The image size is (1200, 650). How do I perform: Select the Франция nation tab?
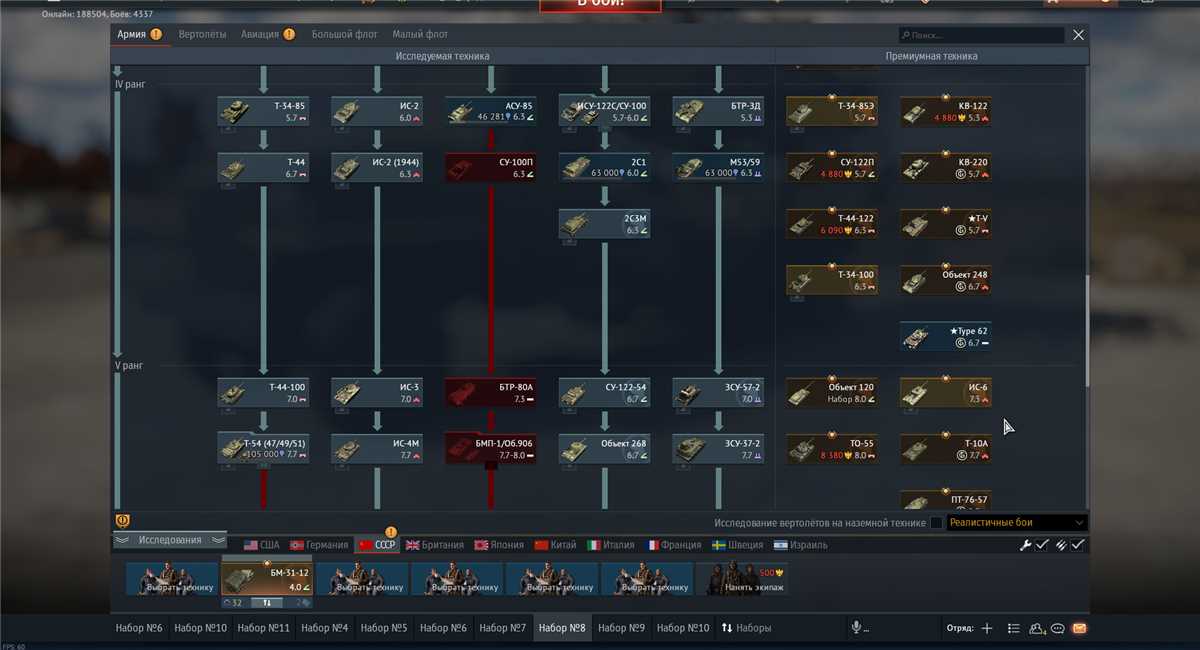coord(675,545)
